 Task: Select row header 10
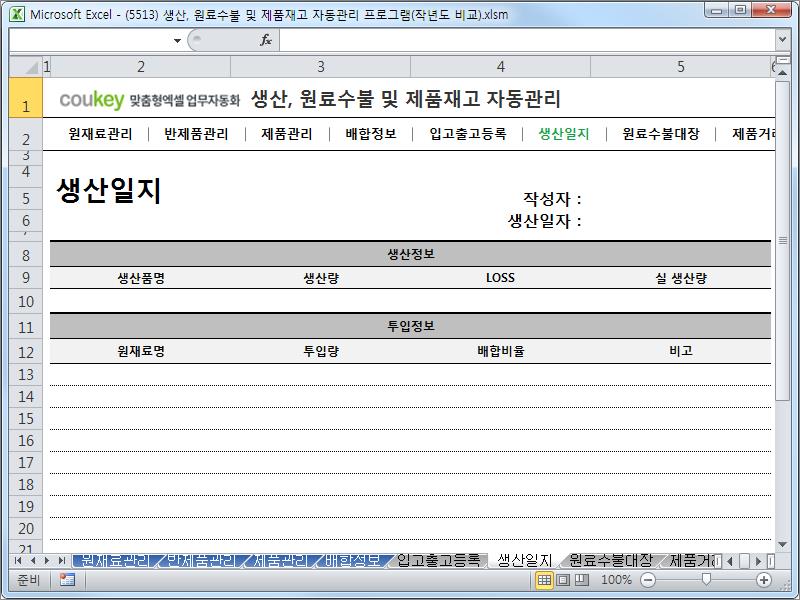[x=26, y=302]
